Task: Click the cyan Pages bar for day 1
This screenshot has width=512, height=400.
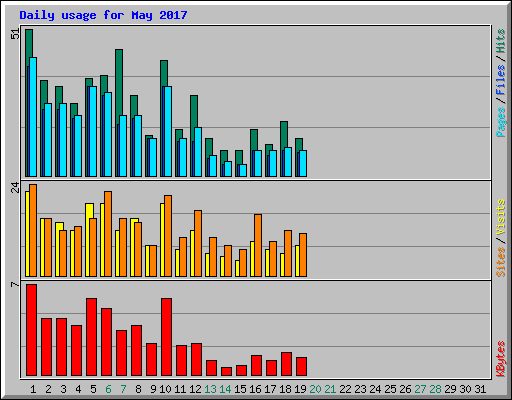Action: point(33,117)
